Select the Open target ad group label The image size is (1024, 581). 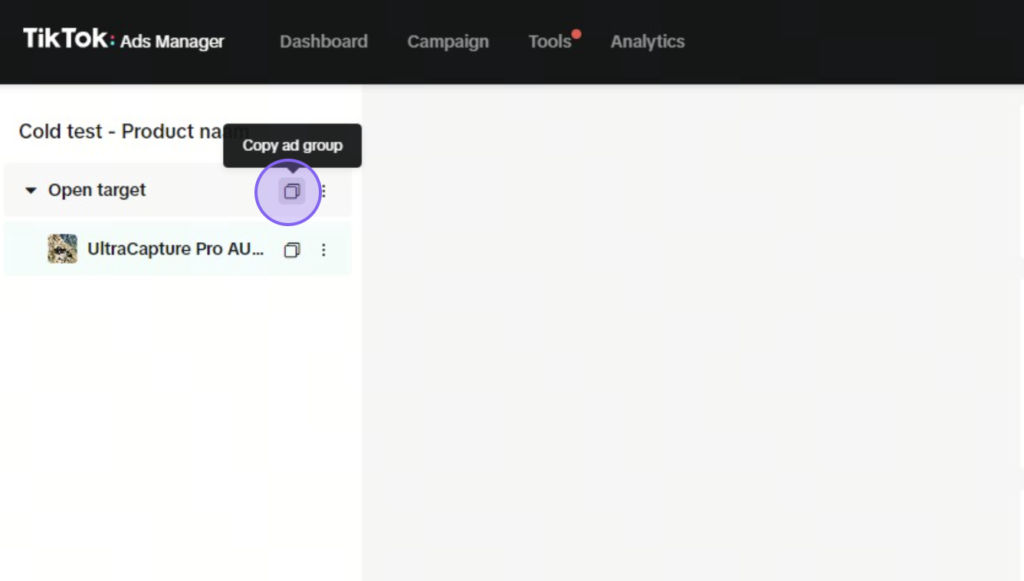tap(97, 190)
